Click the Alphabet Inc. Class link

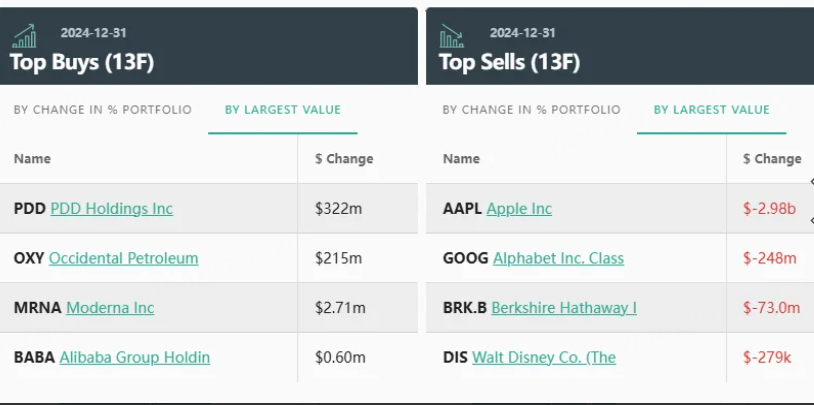[558, 258]
